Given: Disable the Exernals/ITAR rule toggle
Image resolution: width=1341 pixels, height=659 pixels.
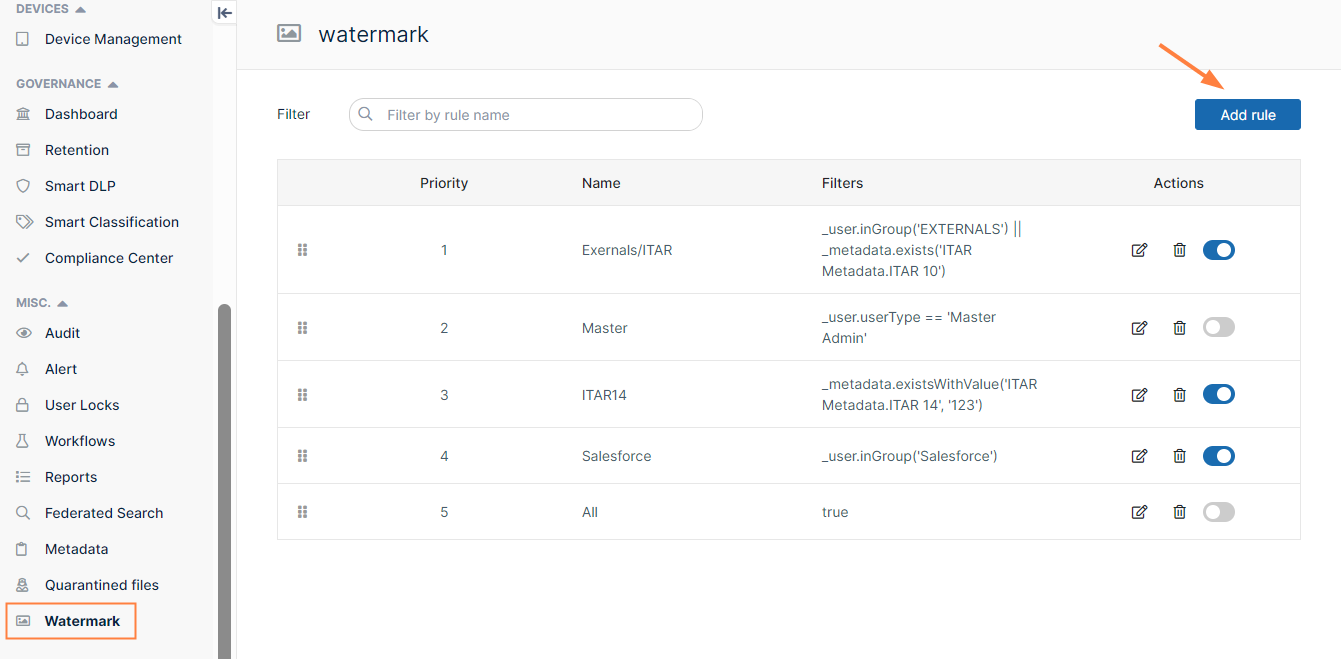Looking at the screenshot, I should tap(1218, 250).
